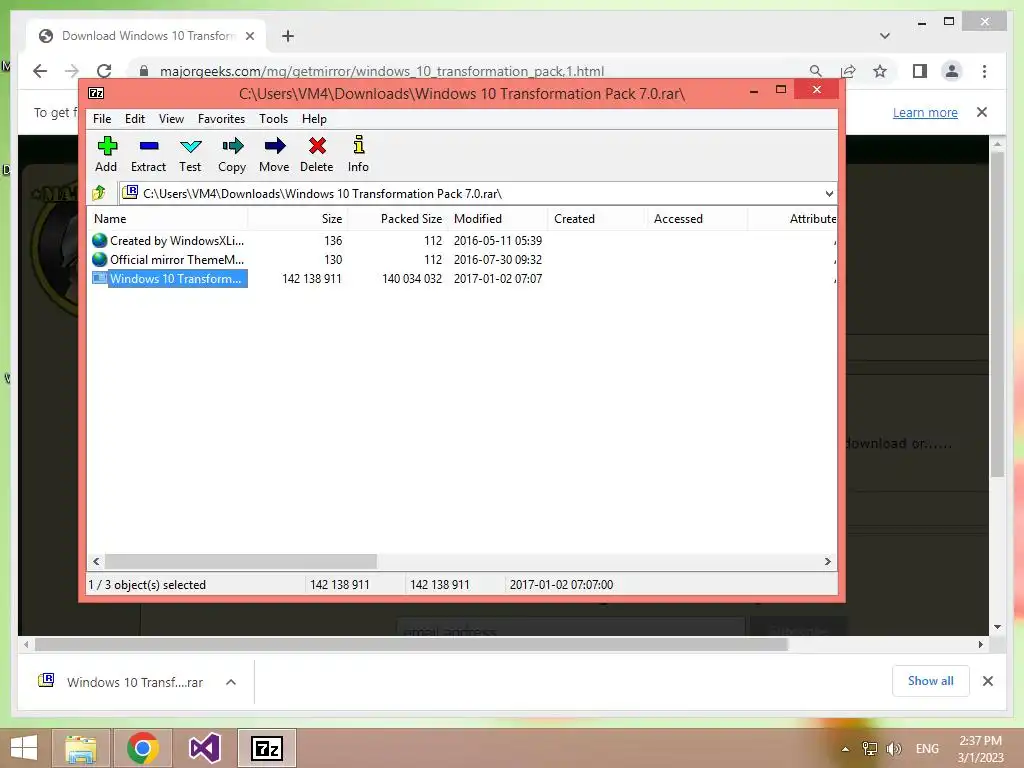The image size is (1024, 768).
Task: Open Windows Start button
Action: [24, 748]
